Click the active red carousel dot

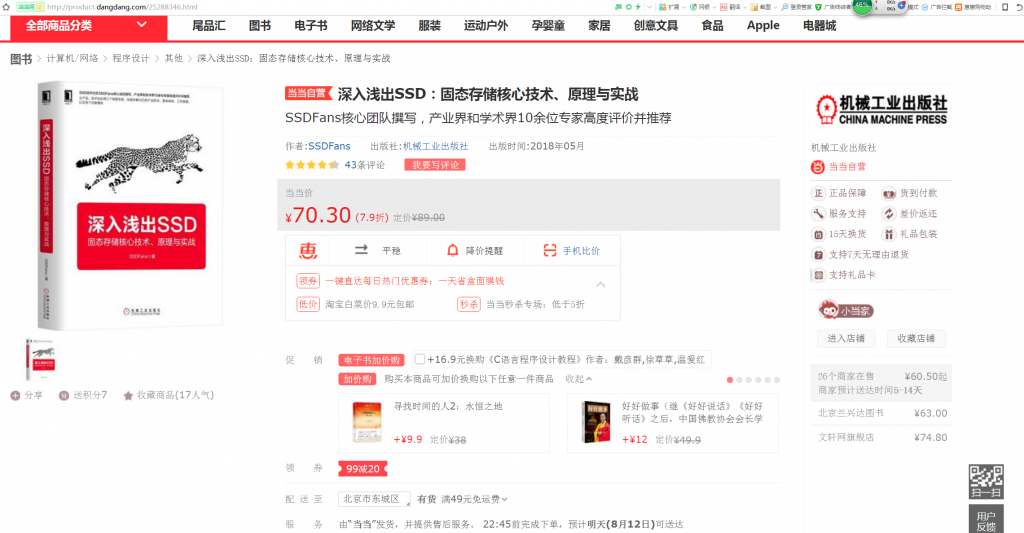[x=729, y=380]
